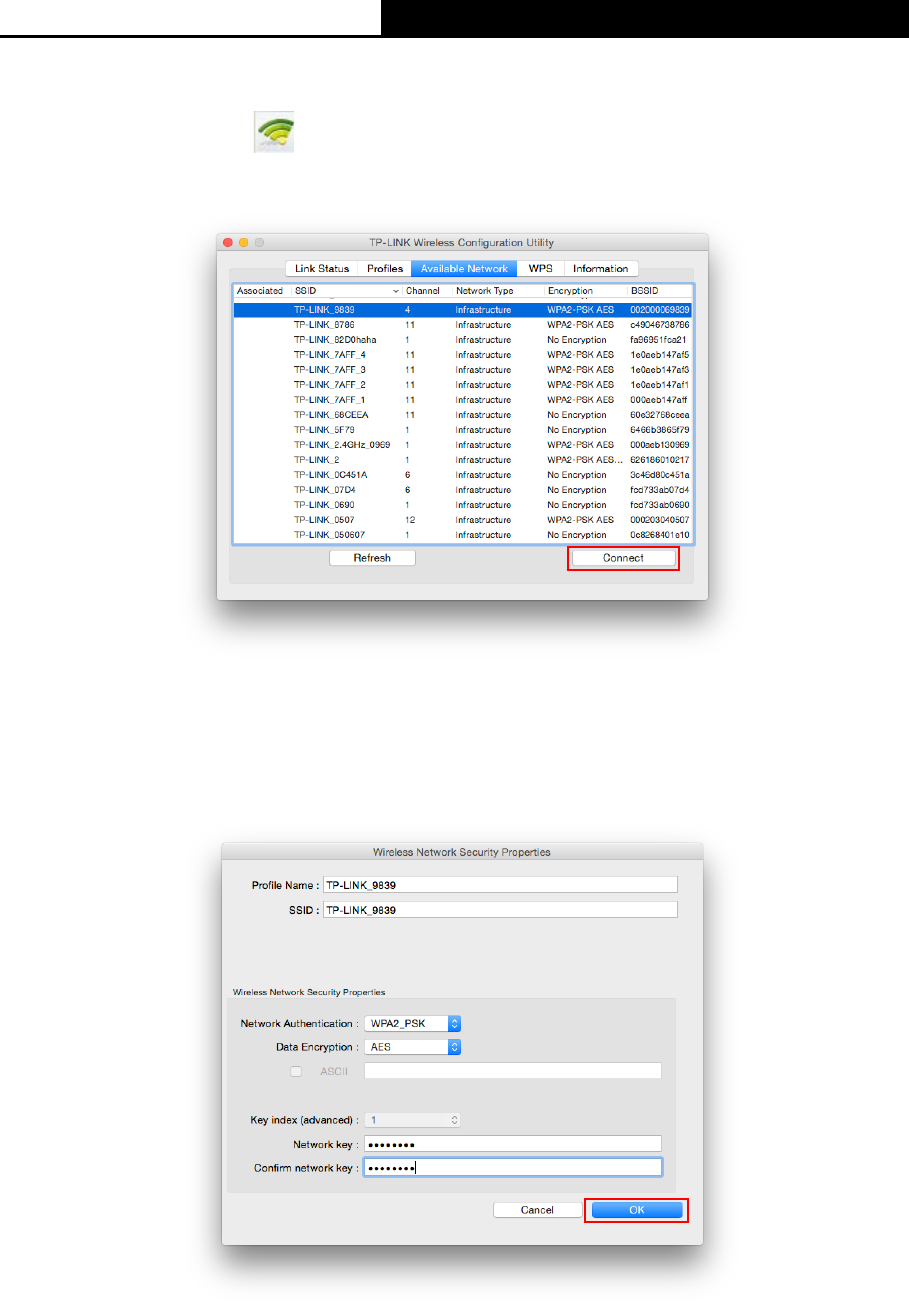Click the SSID input field

(x=500, y=910)
